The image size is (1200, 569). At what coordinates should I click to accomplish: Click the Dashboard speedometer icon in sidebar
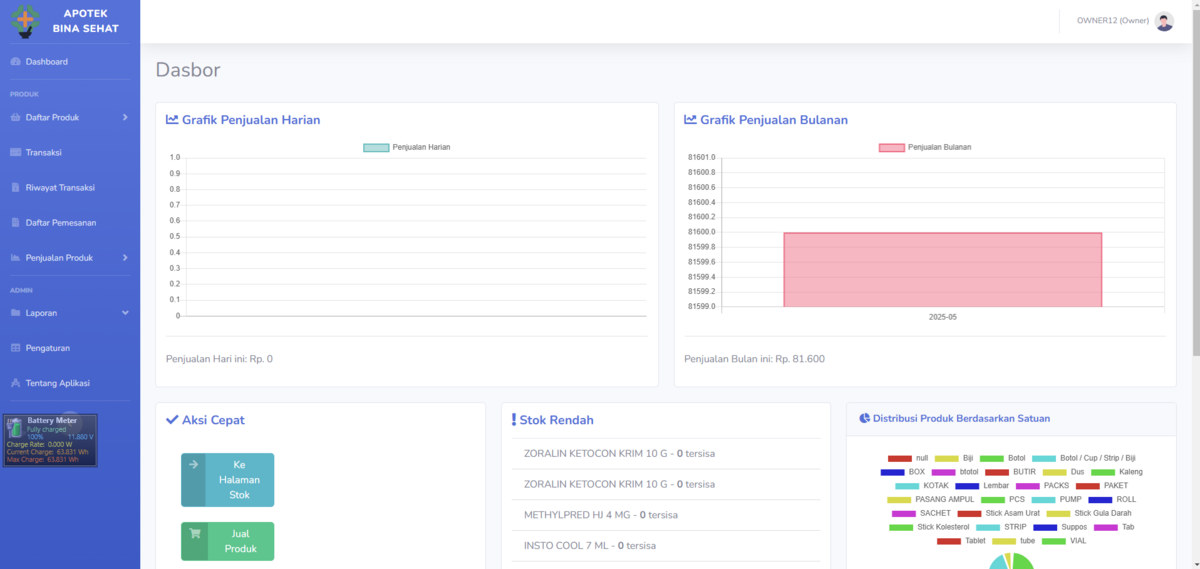click(15, 62)
